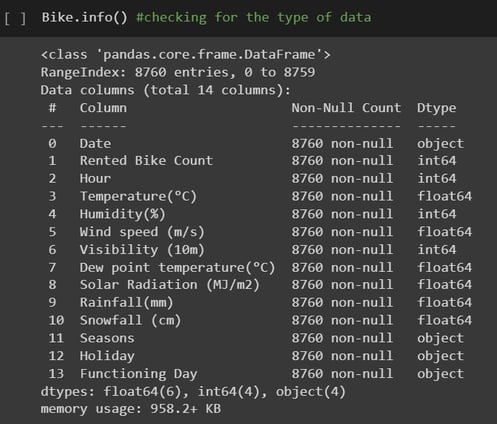Click the 'object' dtype in Functioning Day row
The height and width of the screenshot is (424, 497).
(440, 374)
